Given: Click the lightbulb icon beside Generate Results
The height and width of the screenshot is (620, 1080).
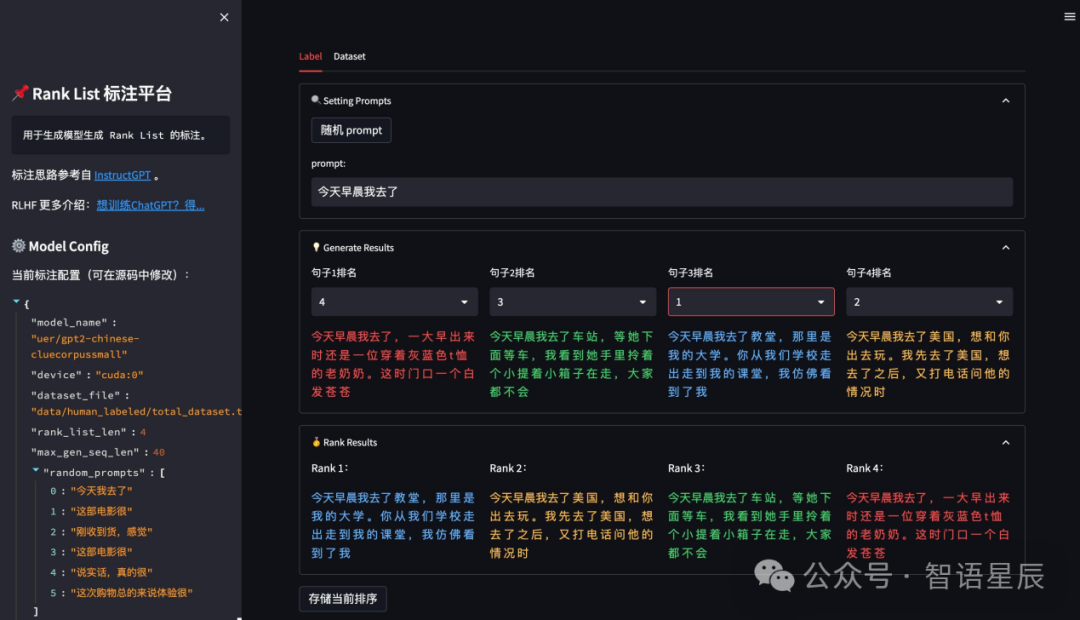Looking at the screenshot, I should (x=315, y=247).
